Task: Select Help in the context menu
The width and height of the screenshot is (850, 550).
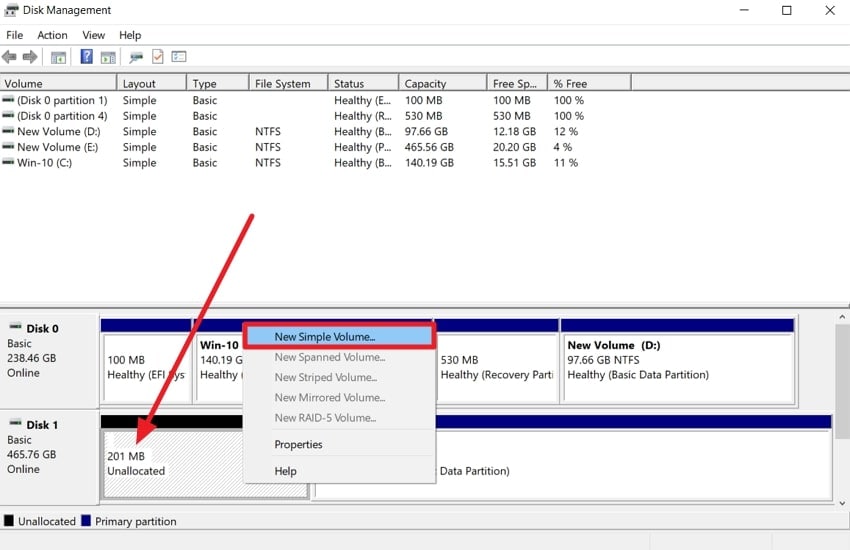Action: tap(339, 471)
